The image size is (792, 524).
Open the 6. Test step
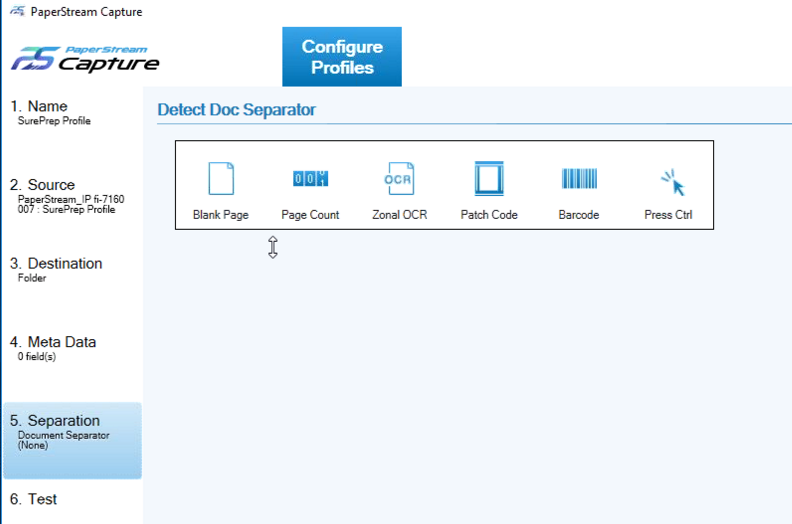34,499
